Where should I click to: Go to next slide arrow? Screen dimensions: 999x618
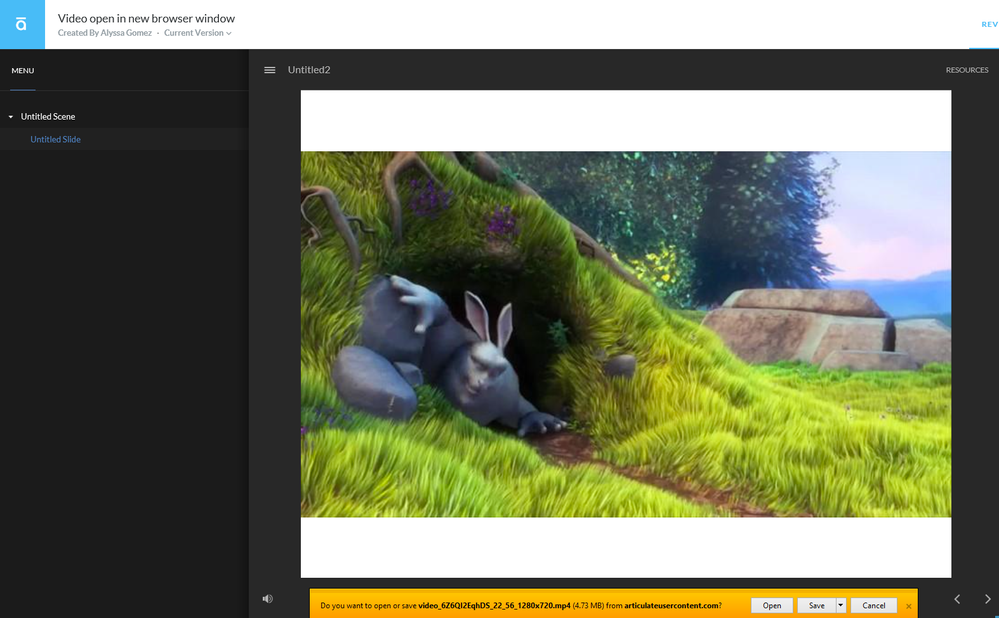point(988,599)
